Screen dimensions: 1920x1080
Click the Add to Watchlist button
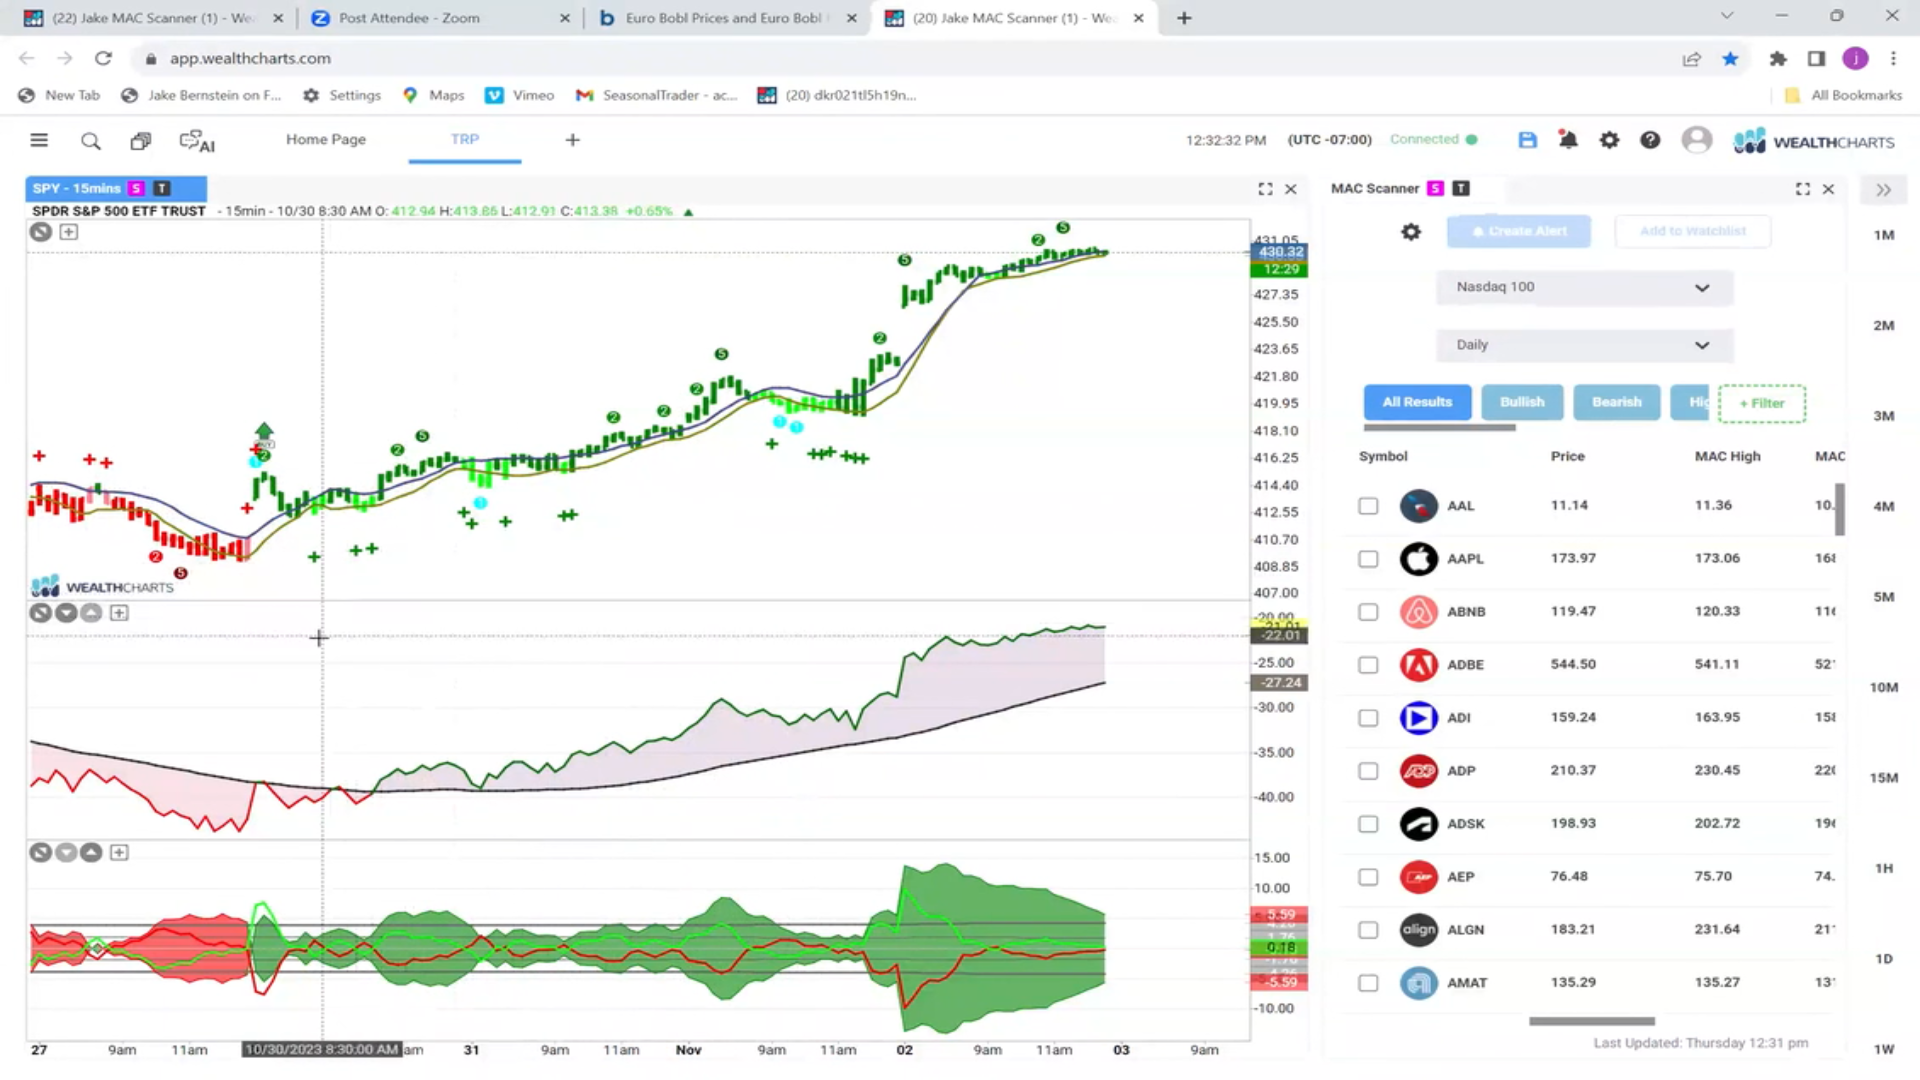(x=1693, y=231)
